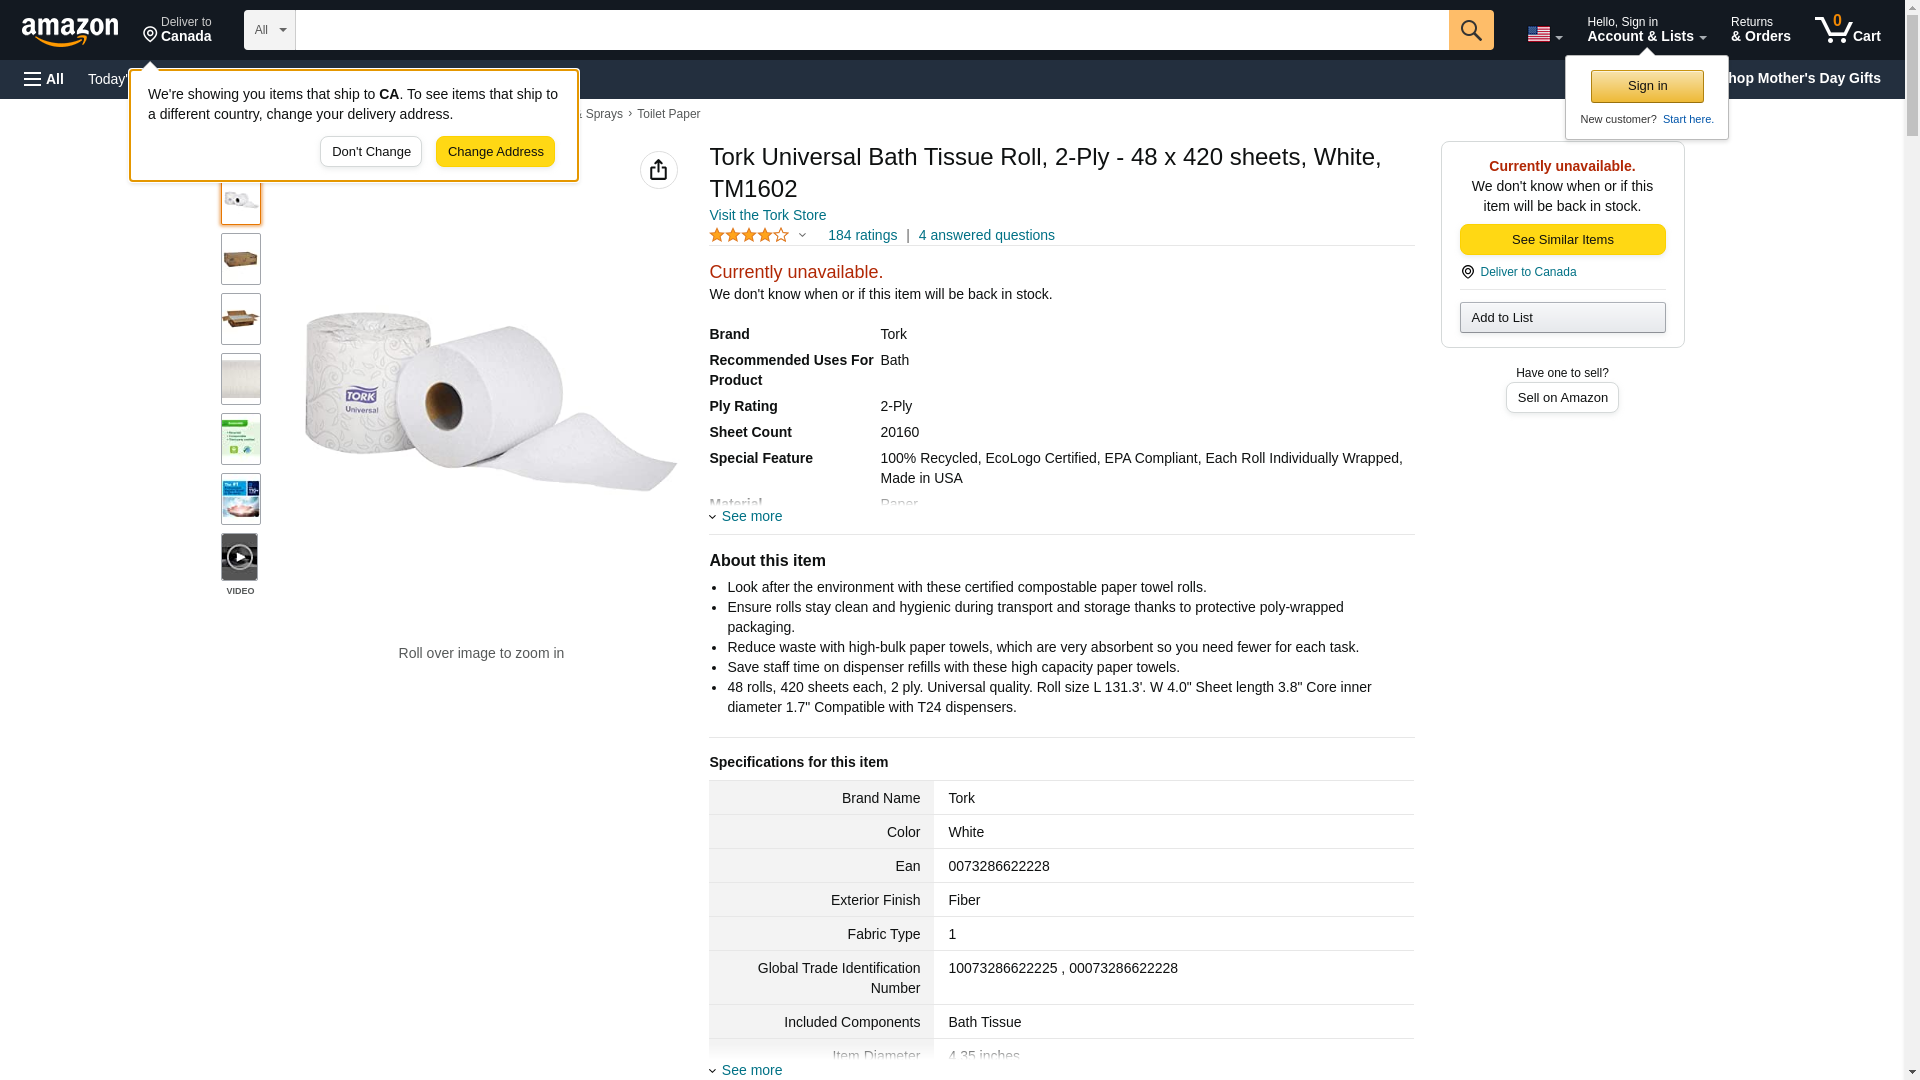Open the All hamburger menu
Image resolution: width=1920 pixels, height=1080 pixels.
pyautogui.click(x=44, y=79)
